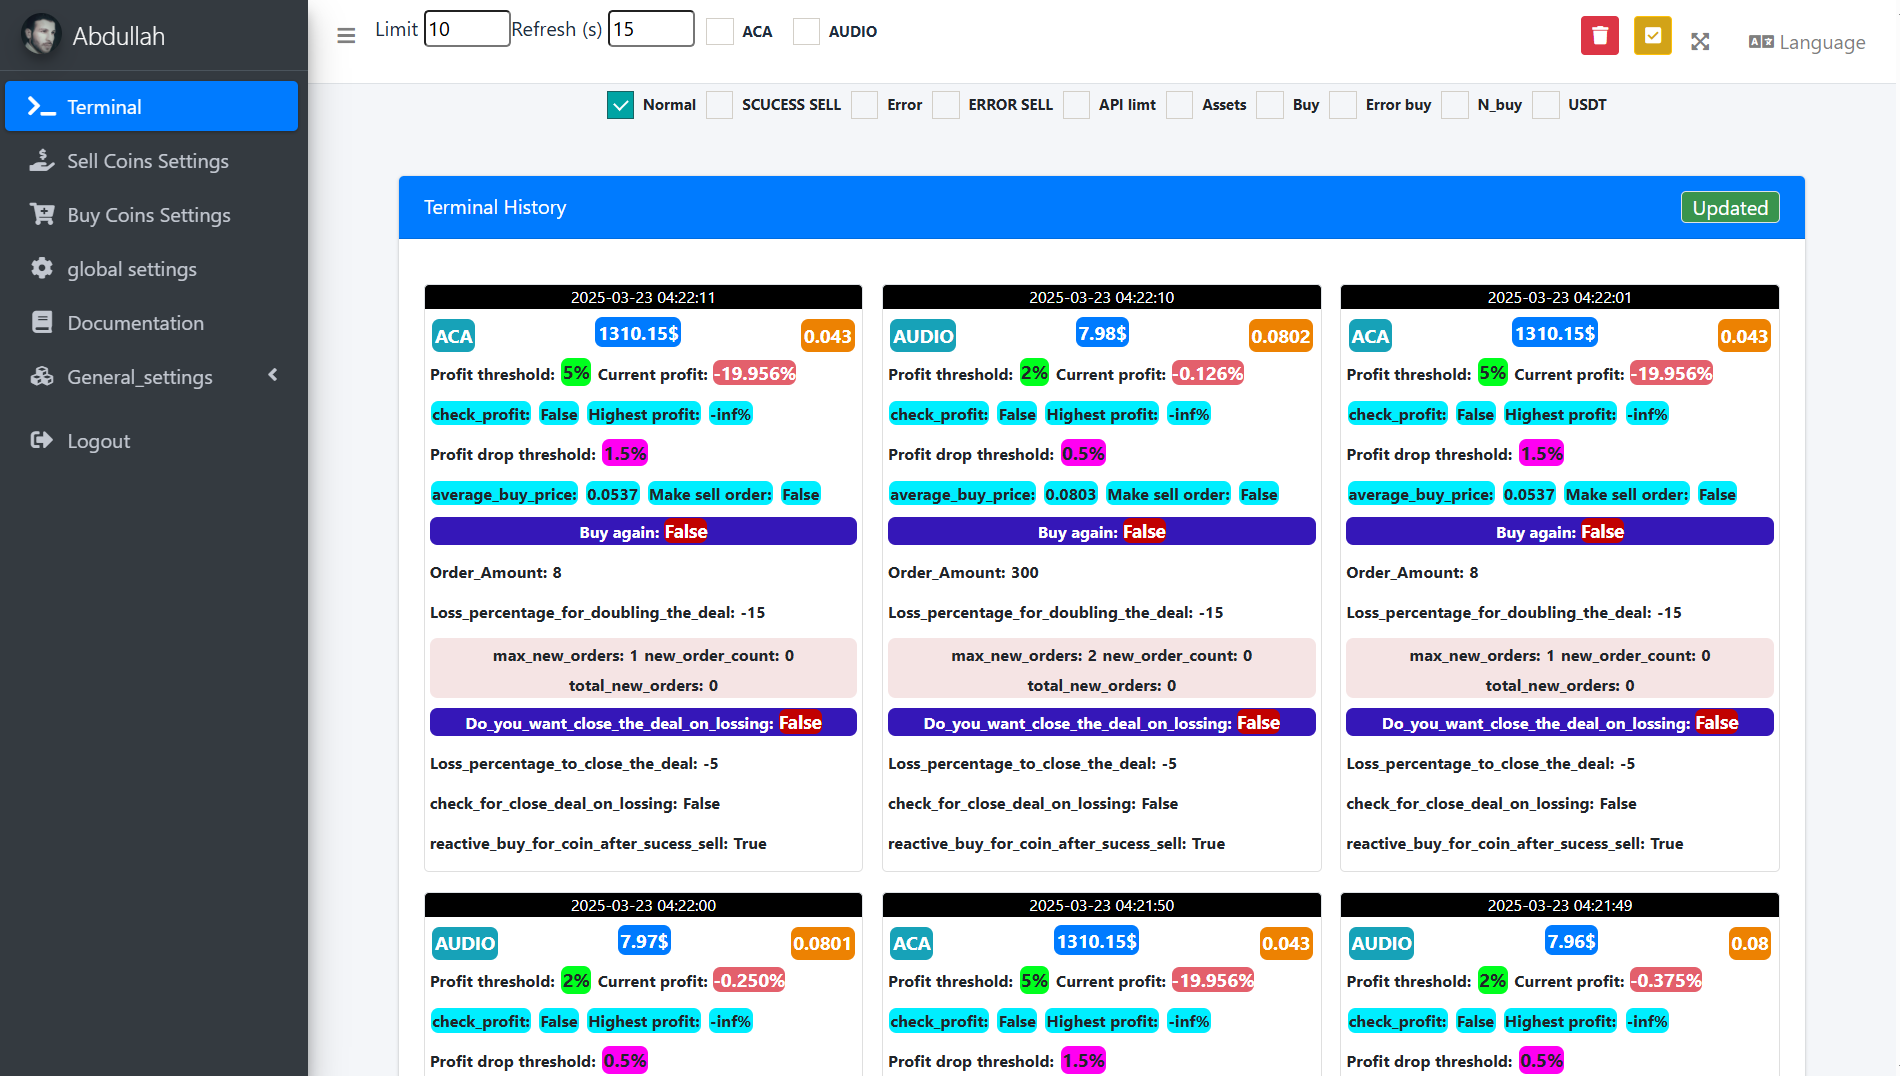The image size is (1900, 1076).
Task: Click Order_Amount: 300 text
Action: (963, 572)
